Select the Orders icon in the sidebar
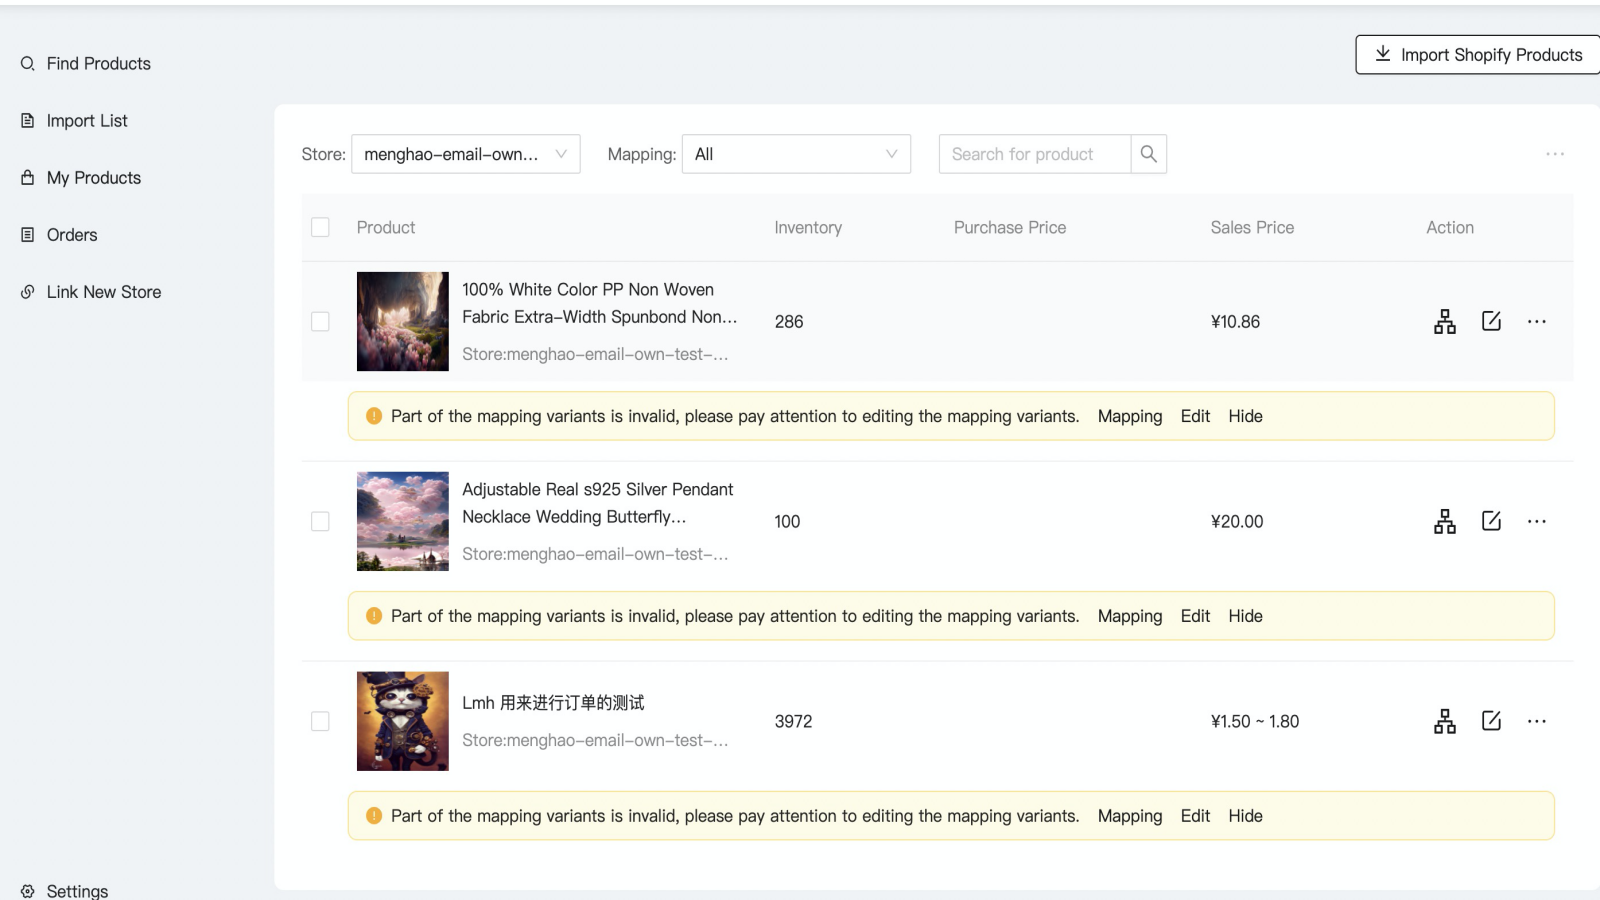Screen dimensions: 1600x900 (x=27, y=234)
